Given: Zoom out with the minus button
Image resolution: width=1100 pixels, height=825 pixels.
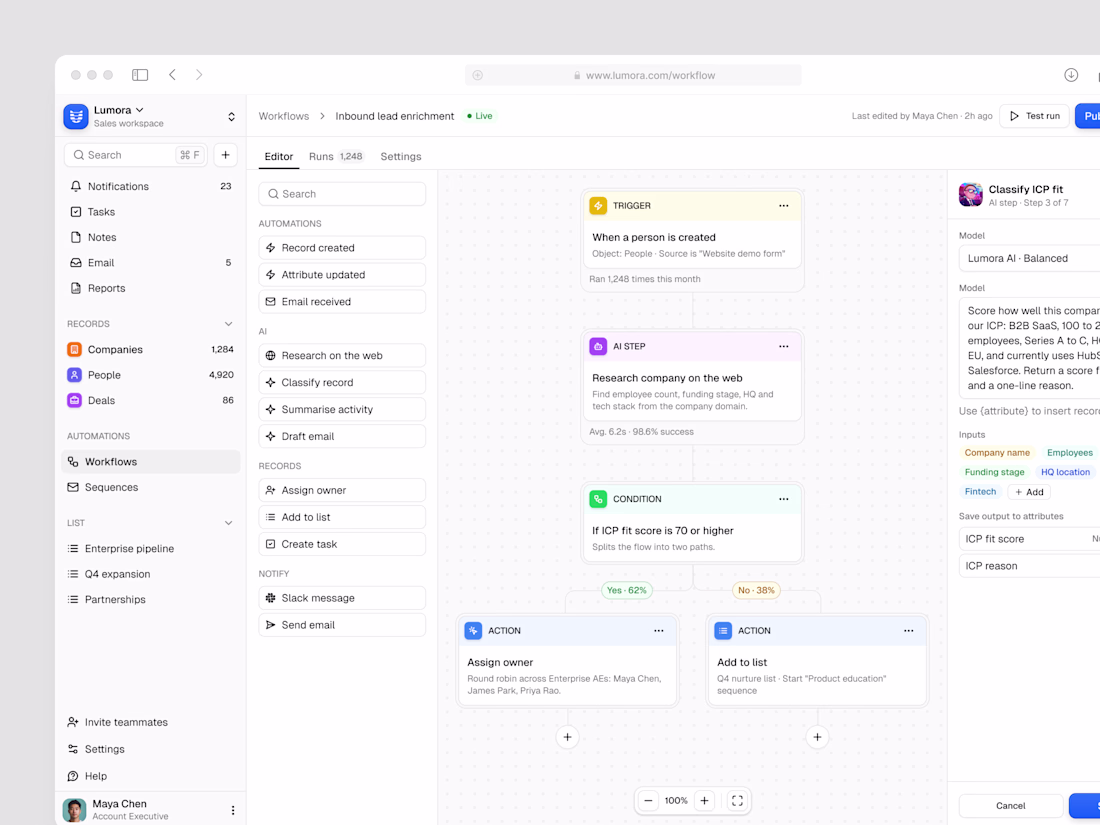Looking at the screenshot, I should pos(648,800).
